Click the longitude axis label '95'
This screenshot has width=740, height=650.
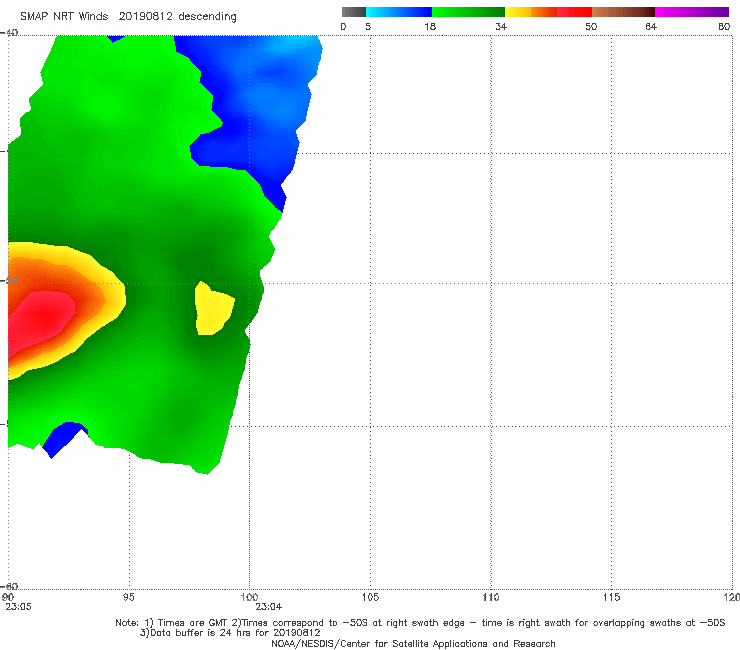128,597
